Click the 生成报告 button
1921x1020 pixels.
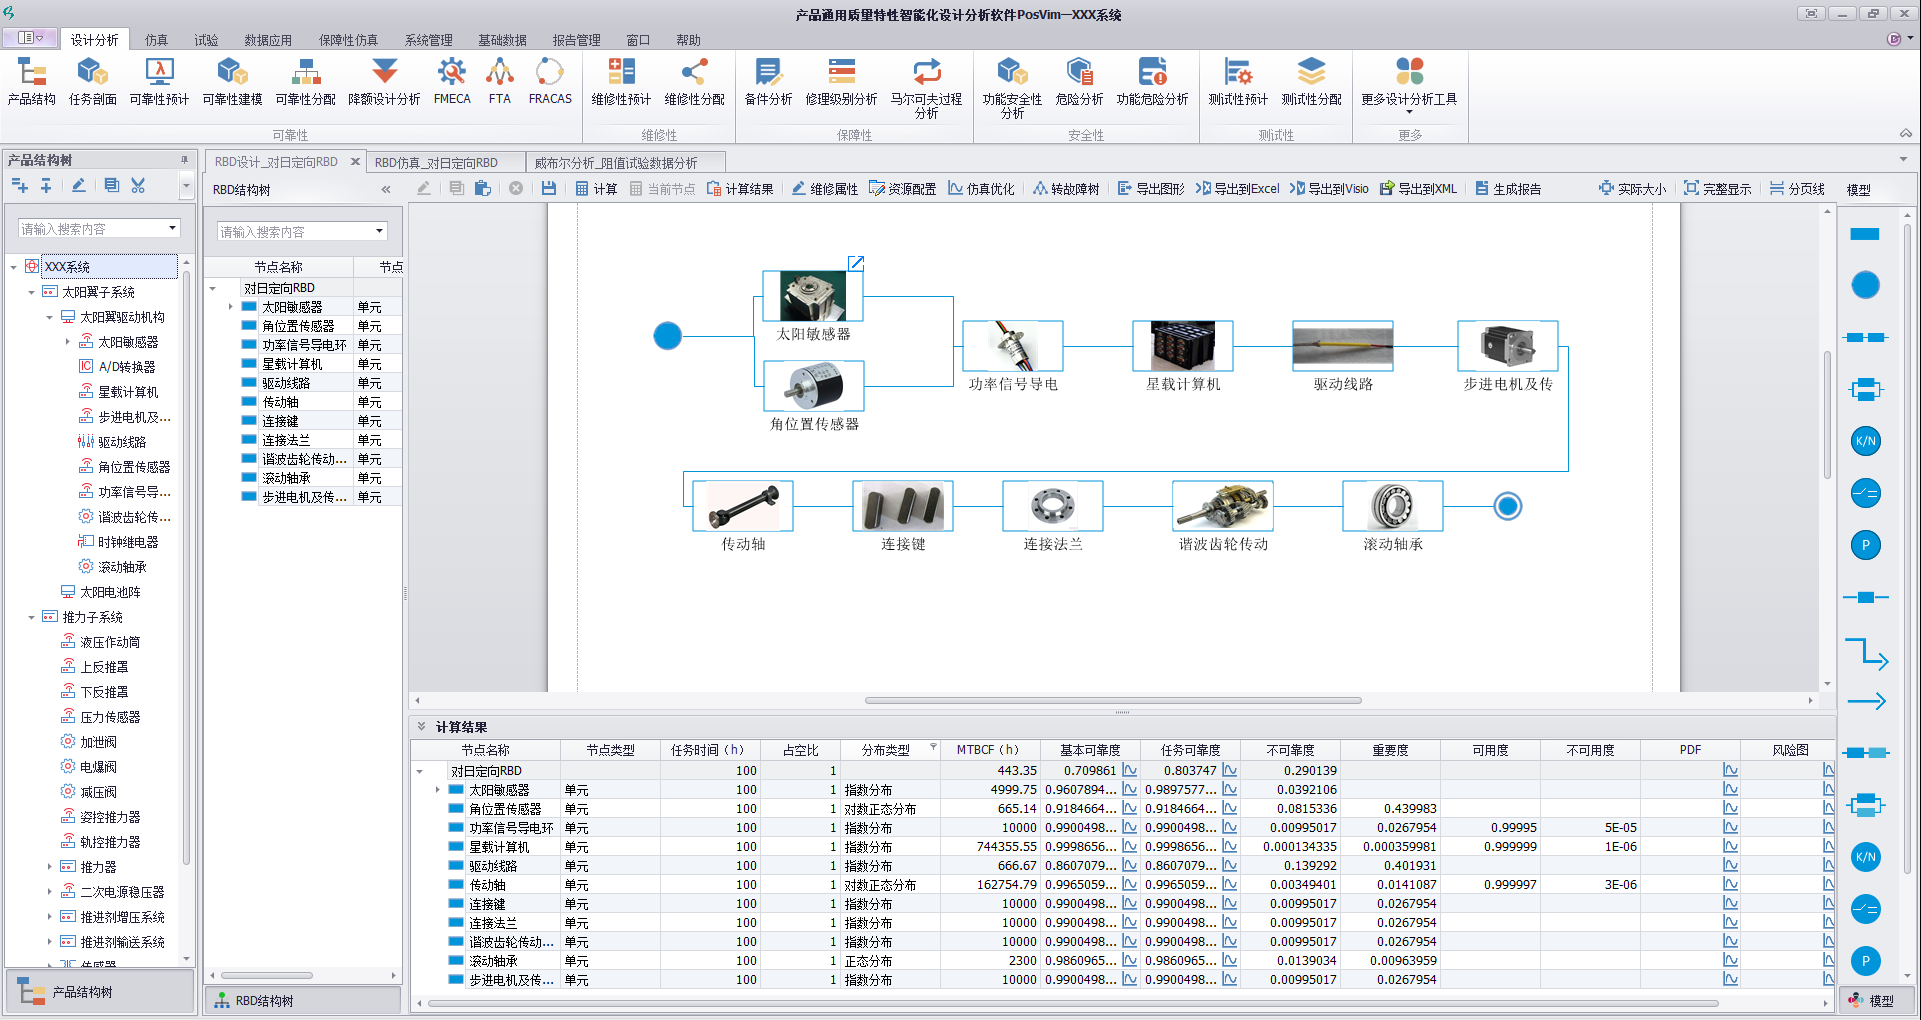[1508, 188]
